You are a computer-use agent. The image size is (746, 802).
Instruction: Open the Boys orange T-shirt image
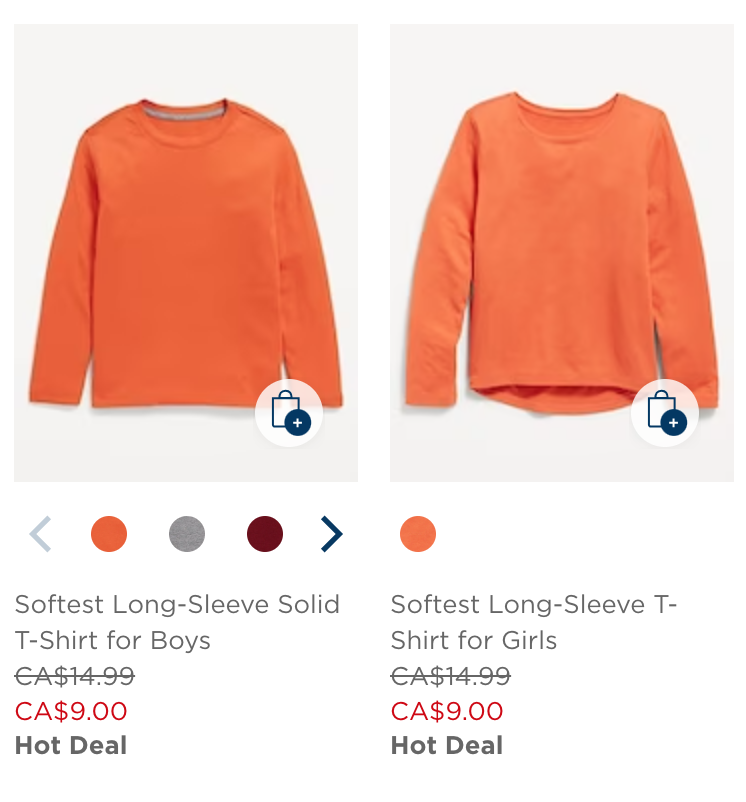tap(186, 253)
